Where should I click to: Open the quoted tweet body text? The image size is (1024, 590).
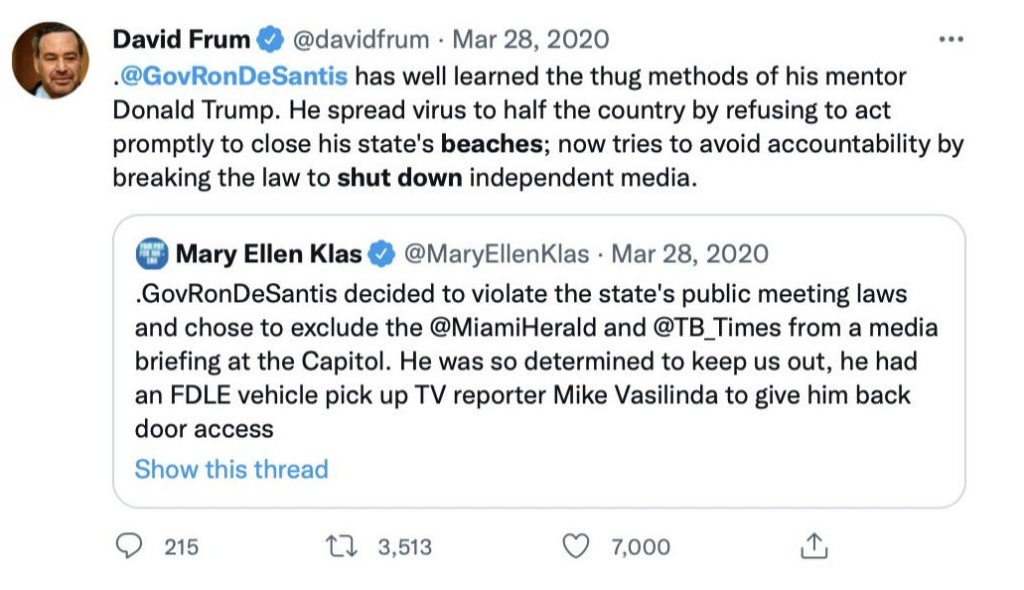tap(520, 360)
